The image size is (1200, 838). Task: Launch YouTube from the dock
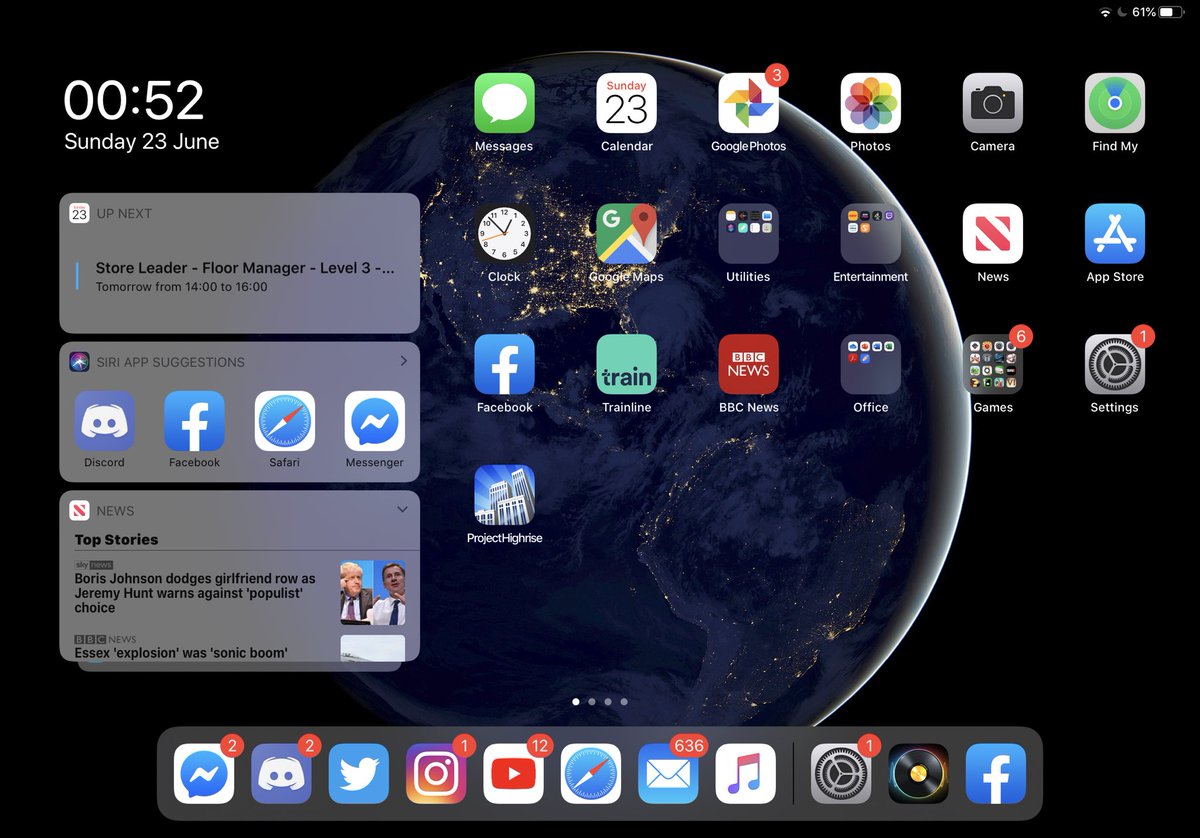[513, 773]
